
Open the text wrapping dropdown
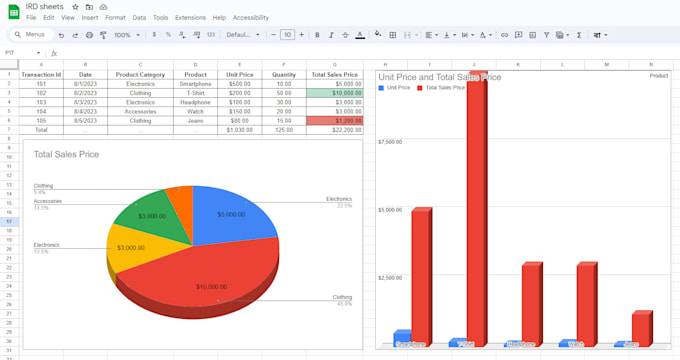468,35
